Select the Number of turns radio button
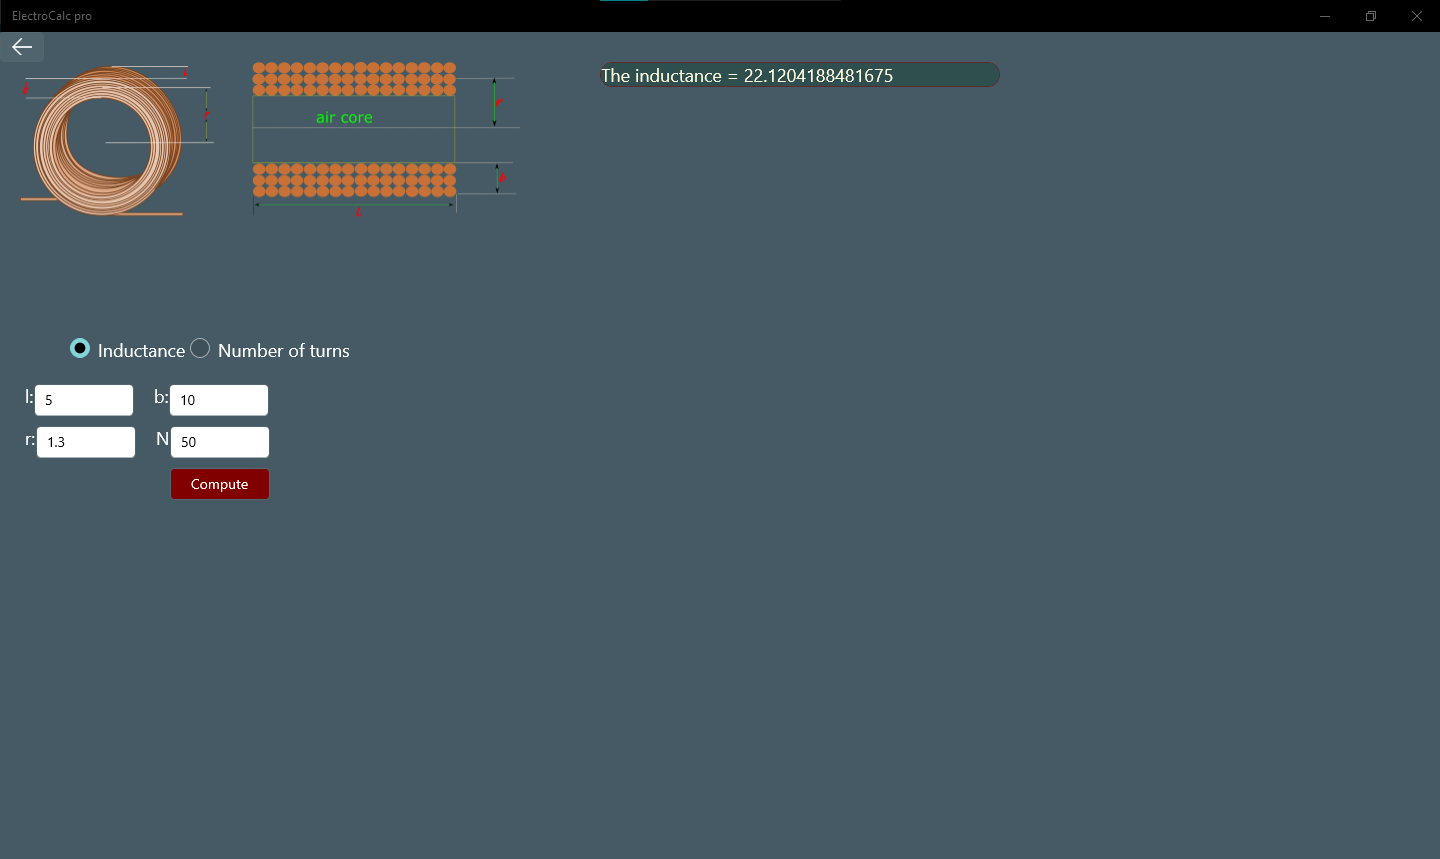The image size is (1440, 859). point(200,349)
